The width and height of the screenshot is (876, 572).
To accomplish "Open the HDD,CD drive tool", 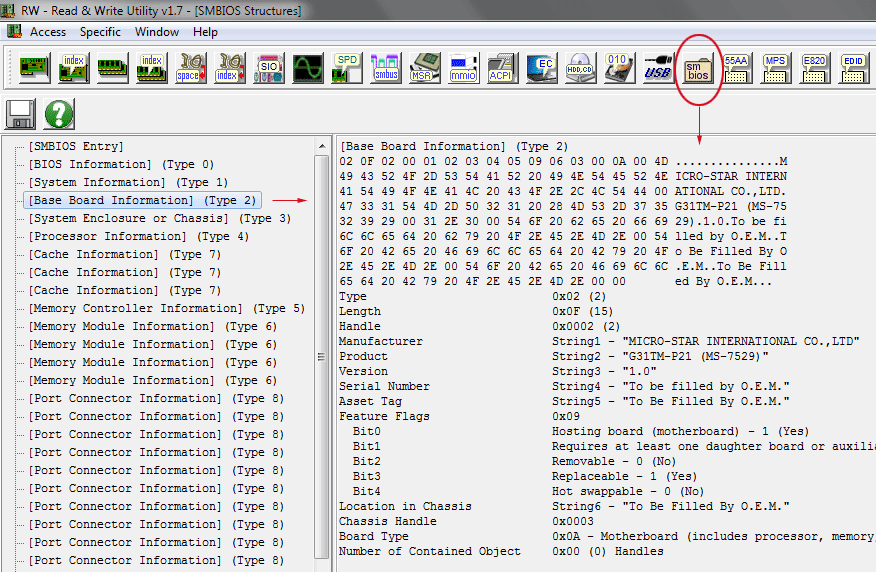I will (580, 68).
